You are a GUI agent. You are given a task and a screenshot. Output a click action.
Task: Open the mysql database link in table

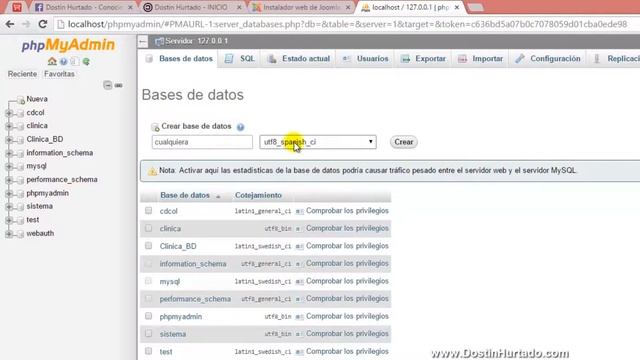(x=170, y=282)
